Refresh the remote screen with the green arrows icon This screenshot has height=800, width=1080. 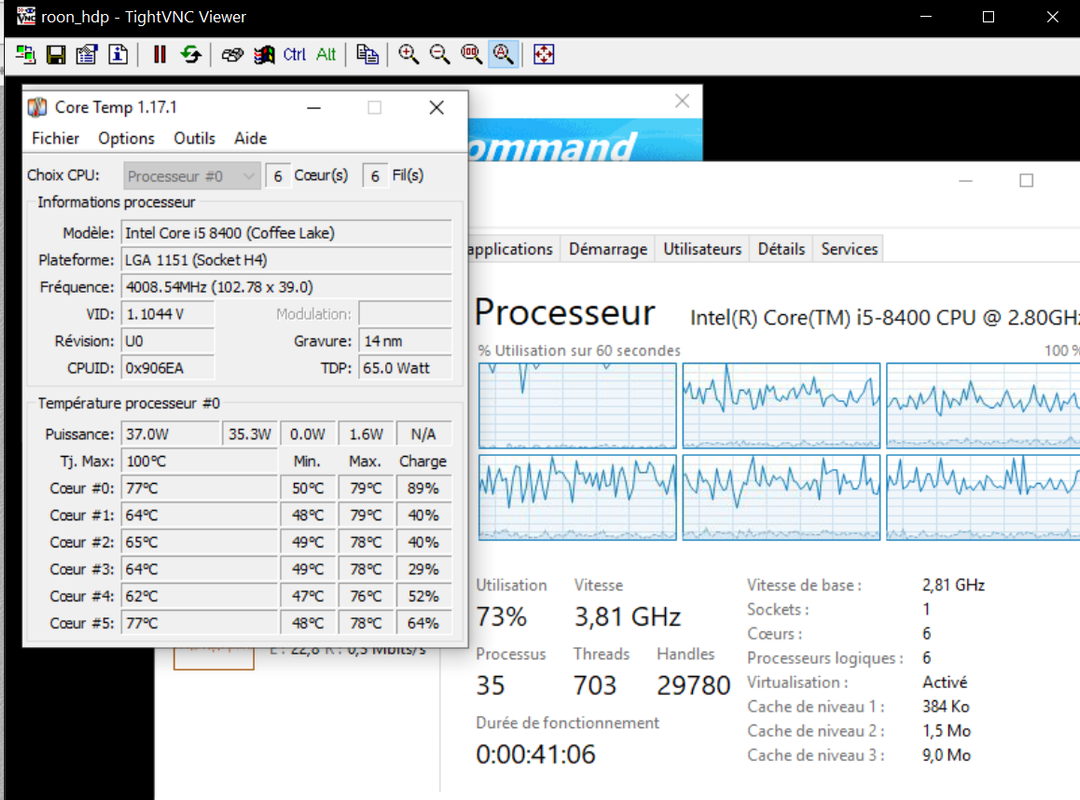tap(191, 54)
